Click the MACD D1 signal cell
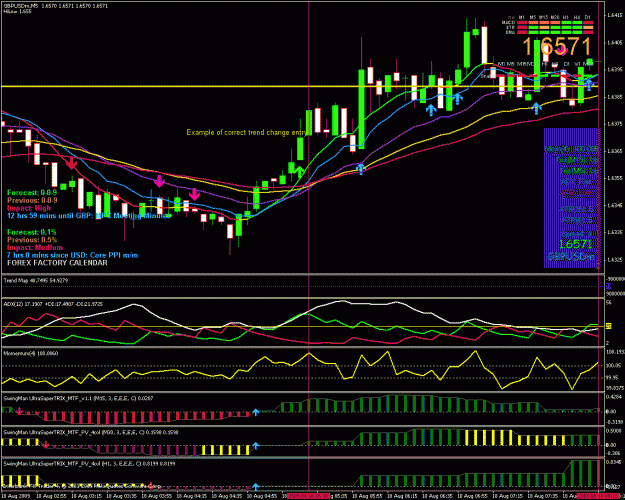The width and height of the screenshot is (625, 500). point(588,22)
